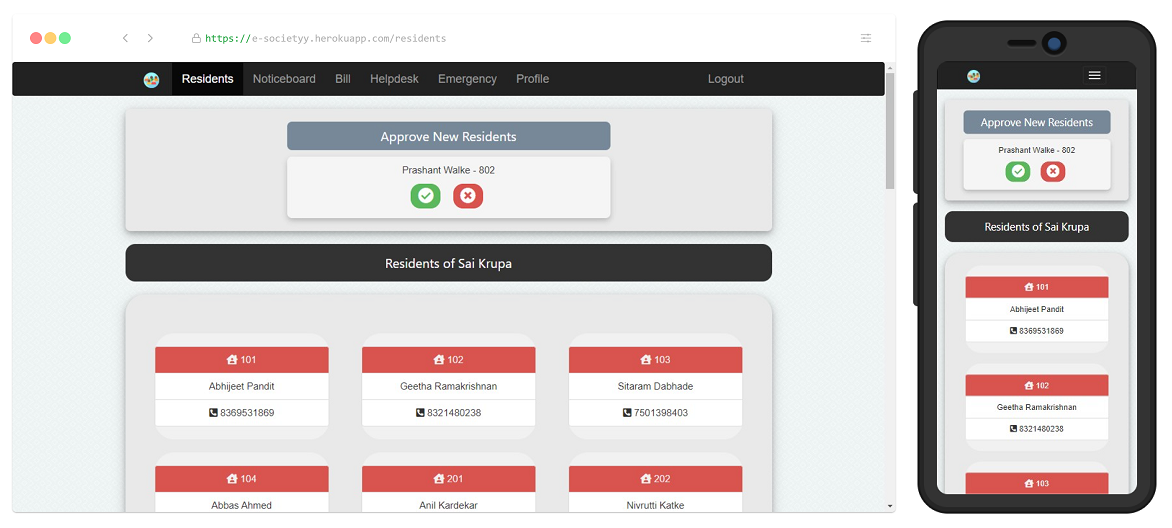Image resolution: width=1172 pixels, height=528 pixels.
Task: Approve Prashant Walke with green check in desktop browser
Action: tap(425, 196)
